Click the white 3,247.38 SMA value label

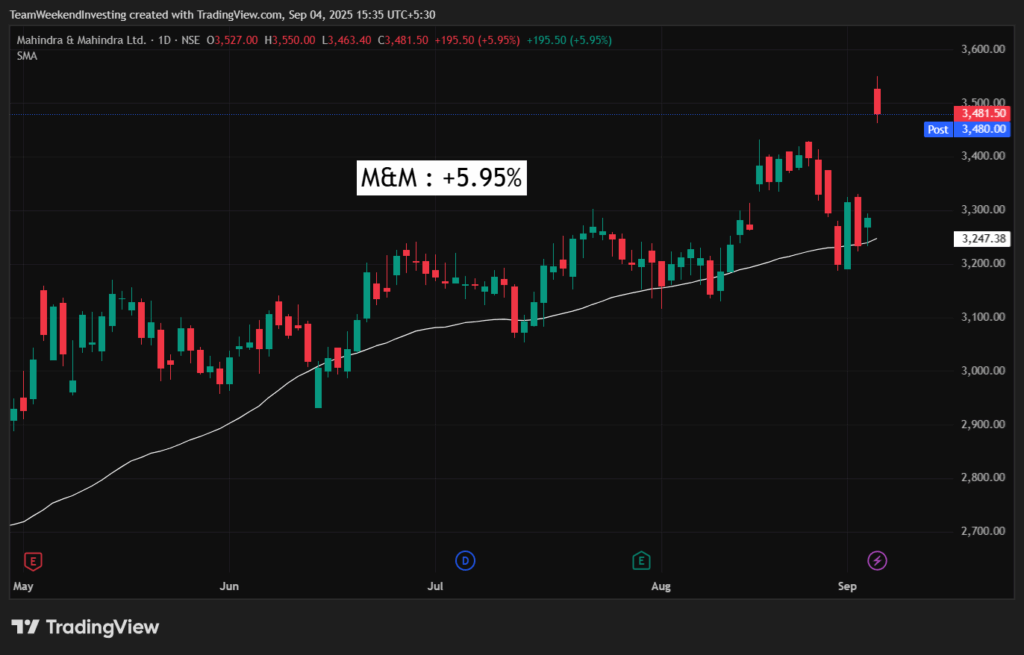click(x=982, y=239)
